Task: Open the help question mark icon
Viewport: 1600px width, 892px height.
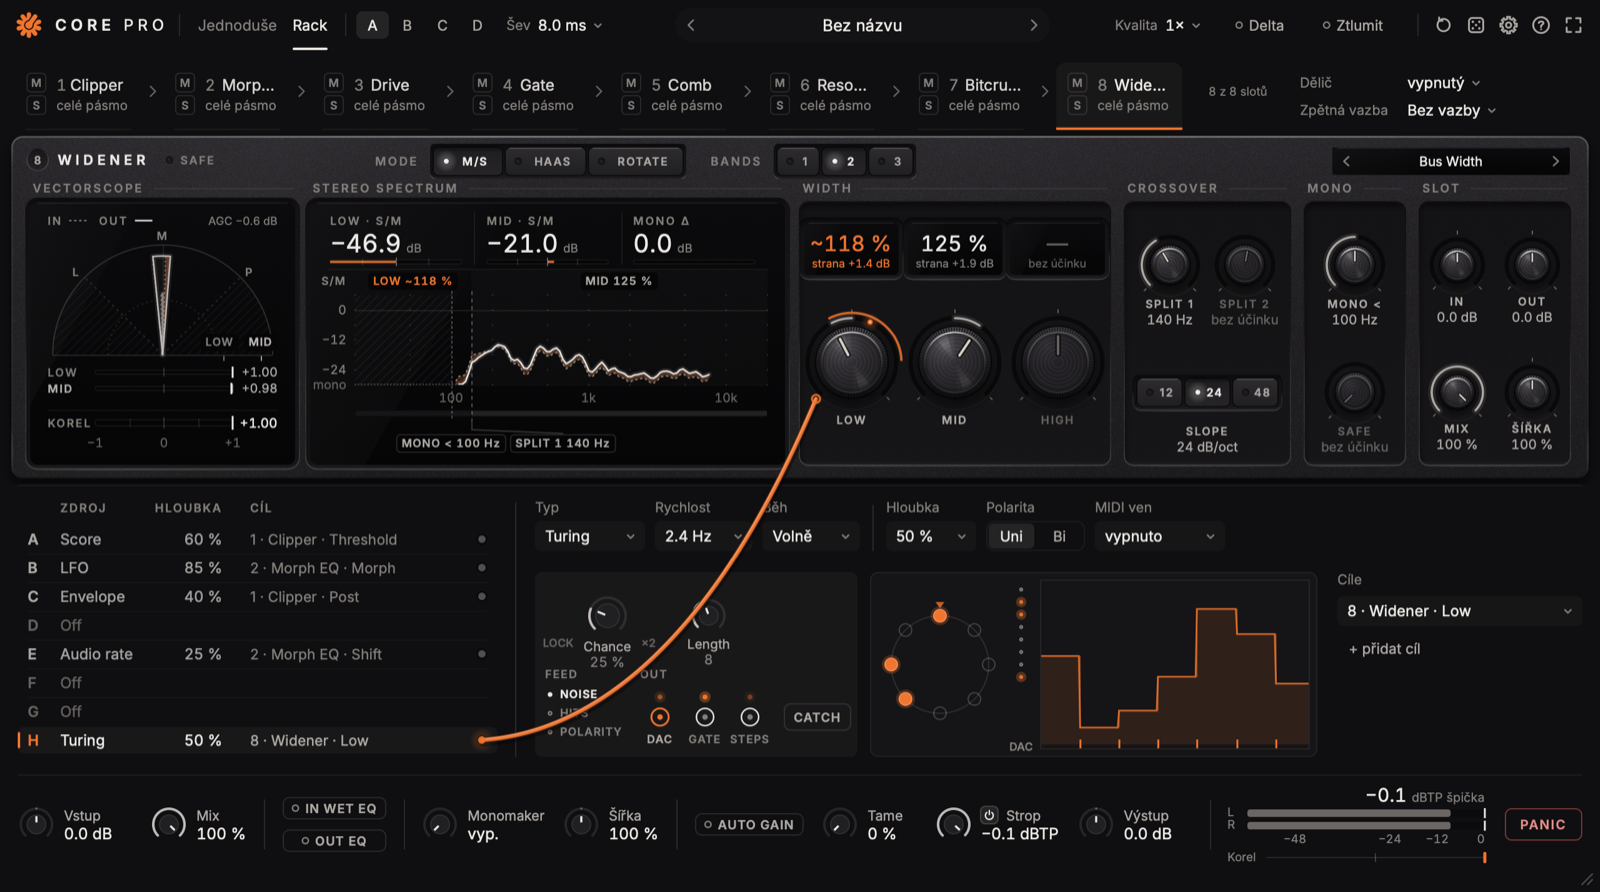Action: (x=1541, y=25)
